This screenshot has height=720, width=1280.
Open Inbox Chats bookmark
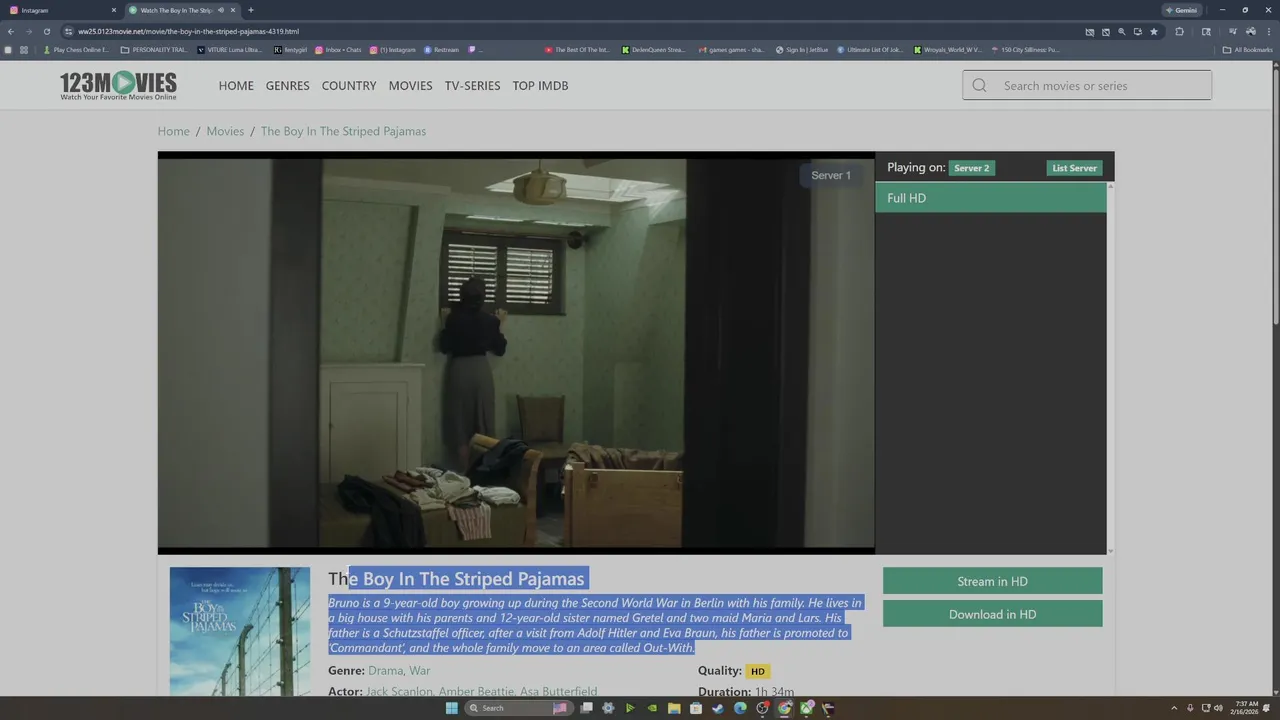tap(338, 49)
